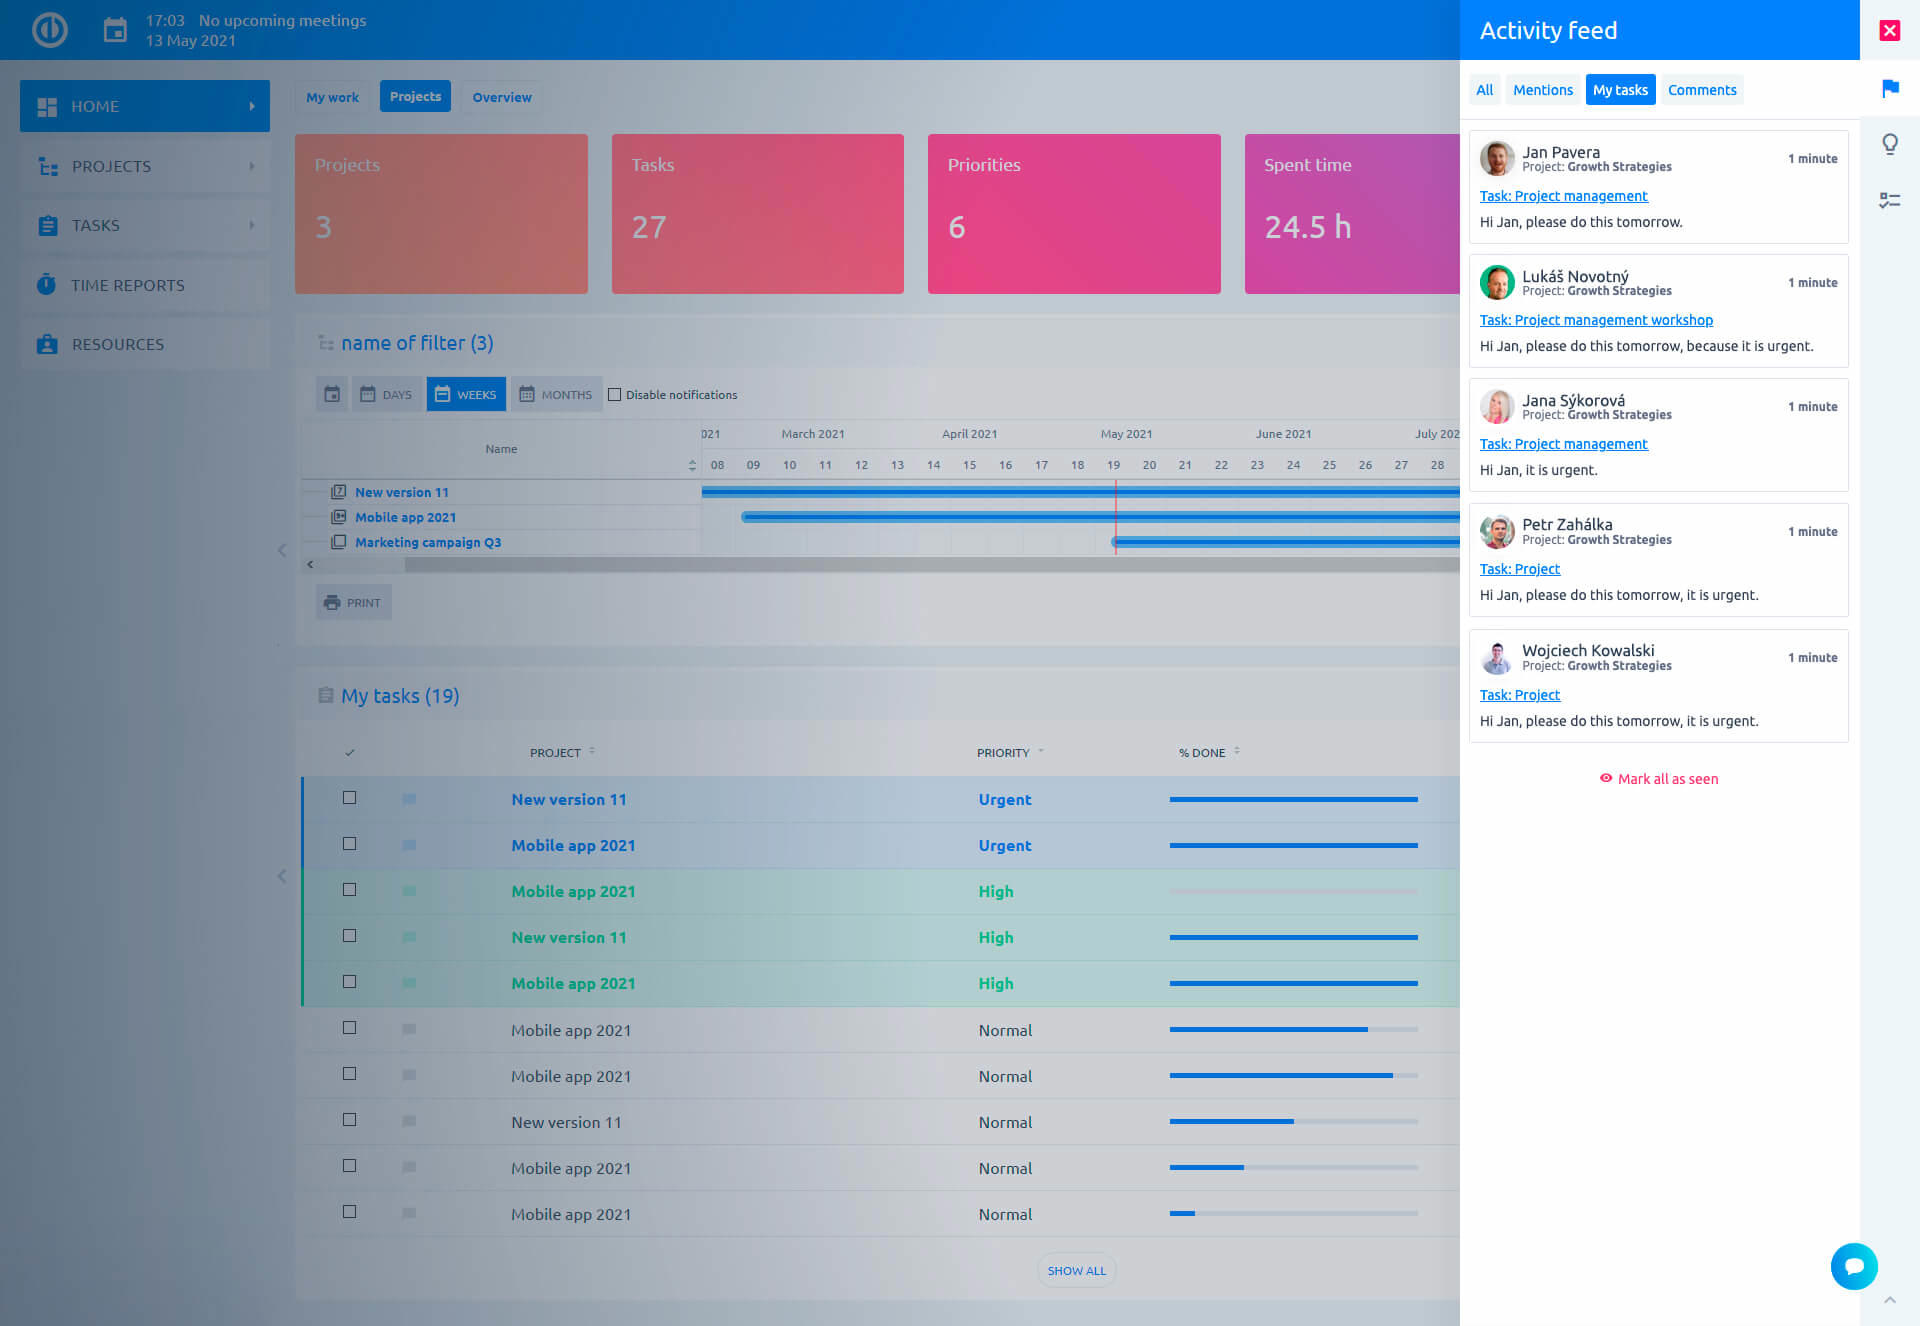Click Jan Pavera's avatar in activity feed

[x=1496, y=158]
